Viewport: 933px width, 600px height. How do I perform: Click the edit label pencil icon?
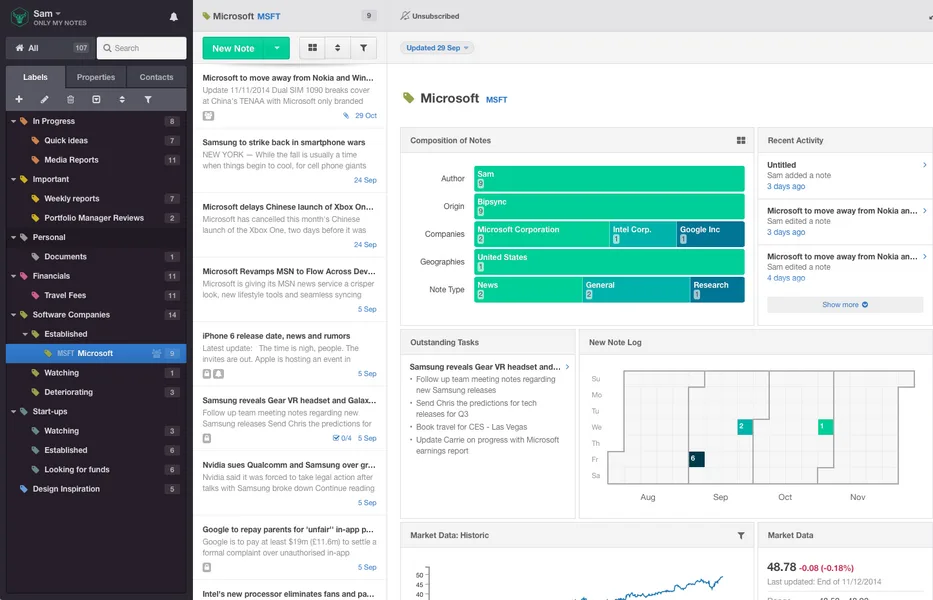tap(45, 99)
